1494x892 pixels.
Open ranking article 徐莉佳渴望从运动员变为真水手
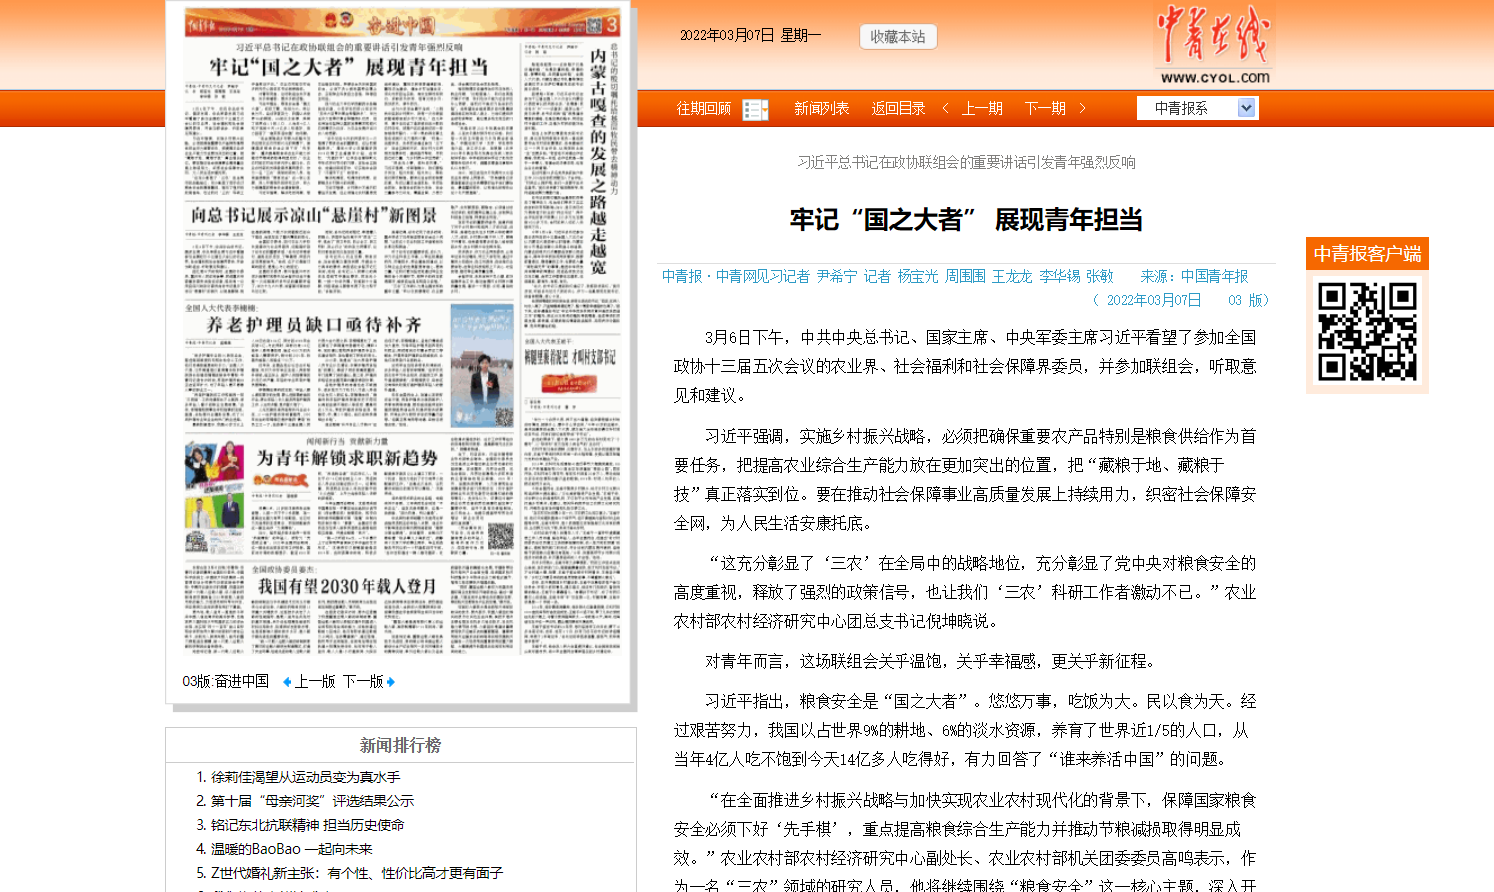[305, 777]
